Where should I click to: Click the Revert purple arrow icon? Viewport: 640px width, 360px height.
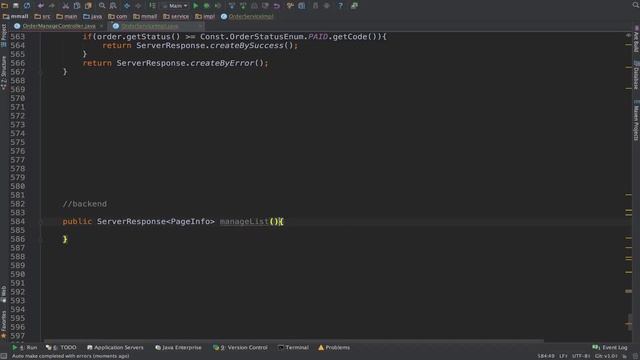[x=276, y=6]
